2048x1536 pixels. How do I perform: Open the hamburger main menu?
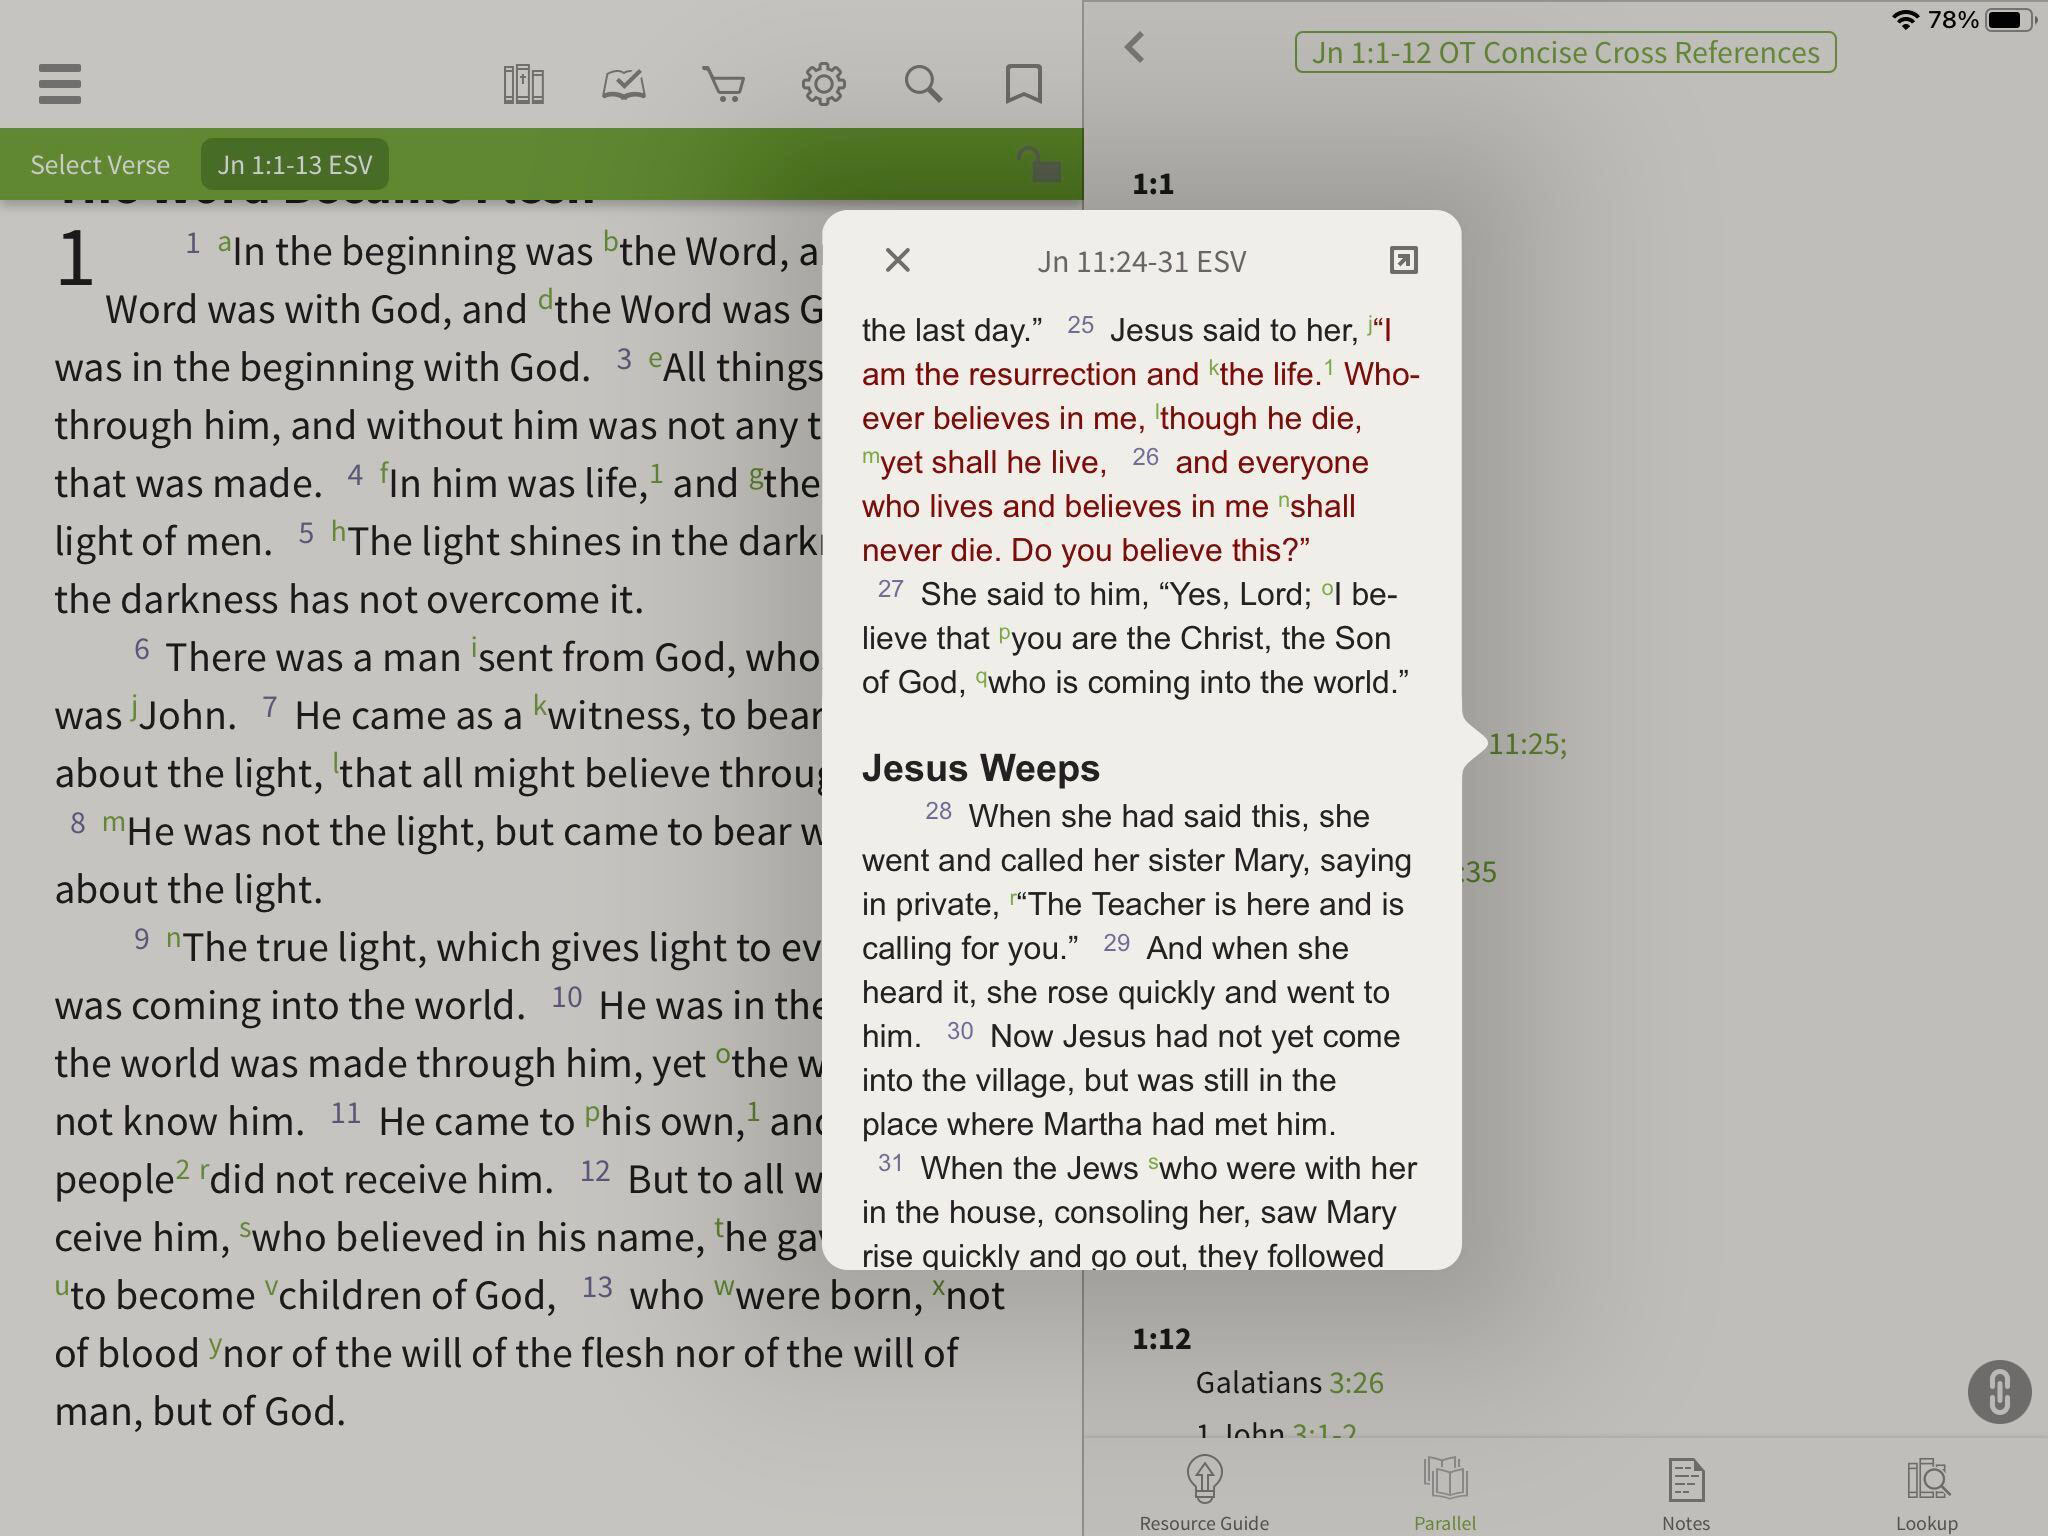pos(60,84)
